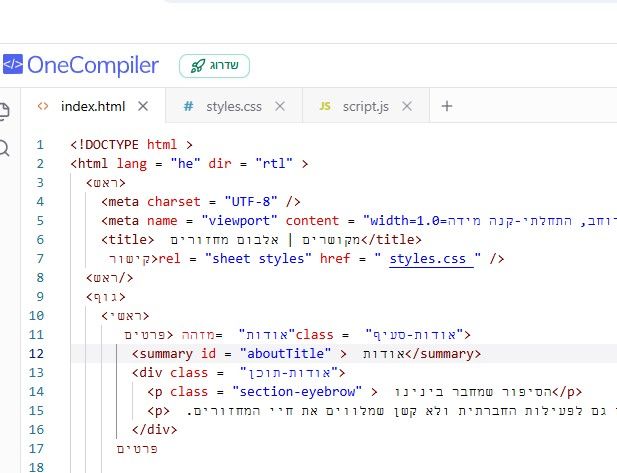Click the "he" lang value on line 2
Screen dimensions: 617x473
tap(185, 164)
